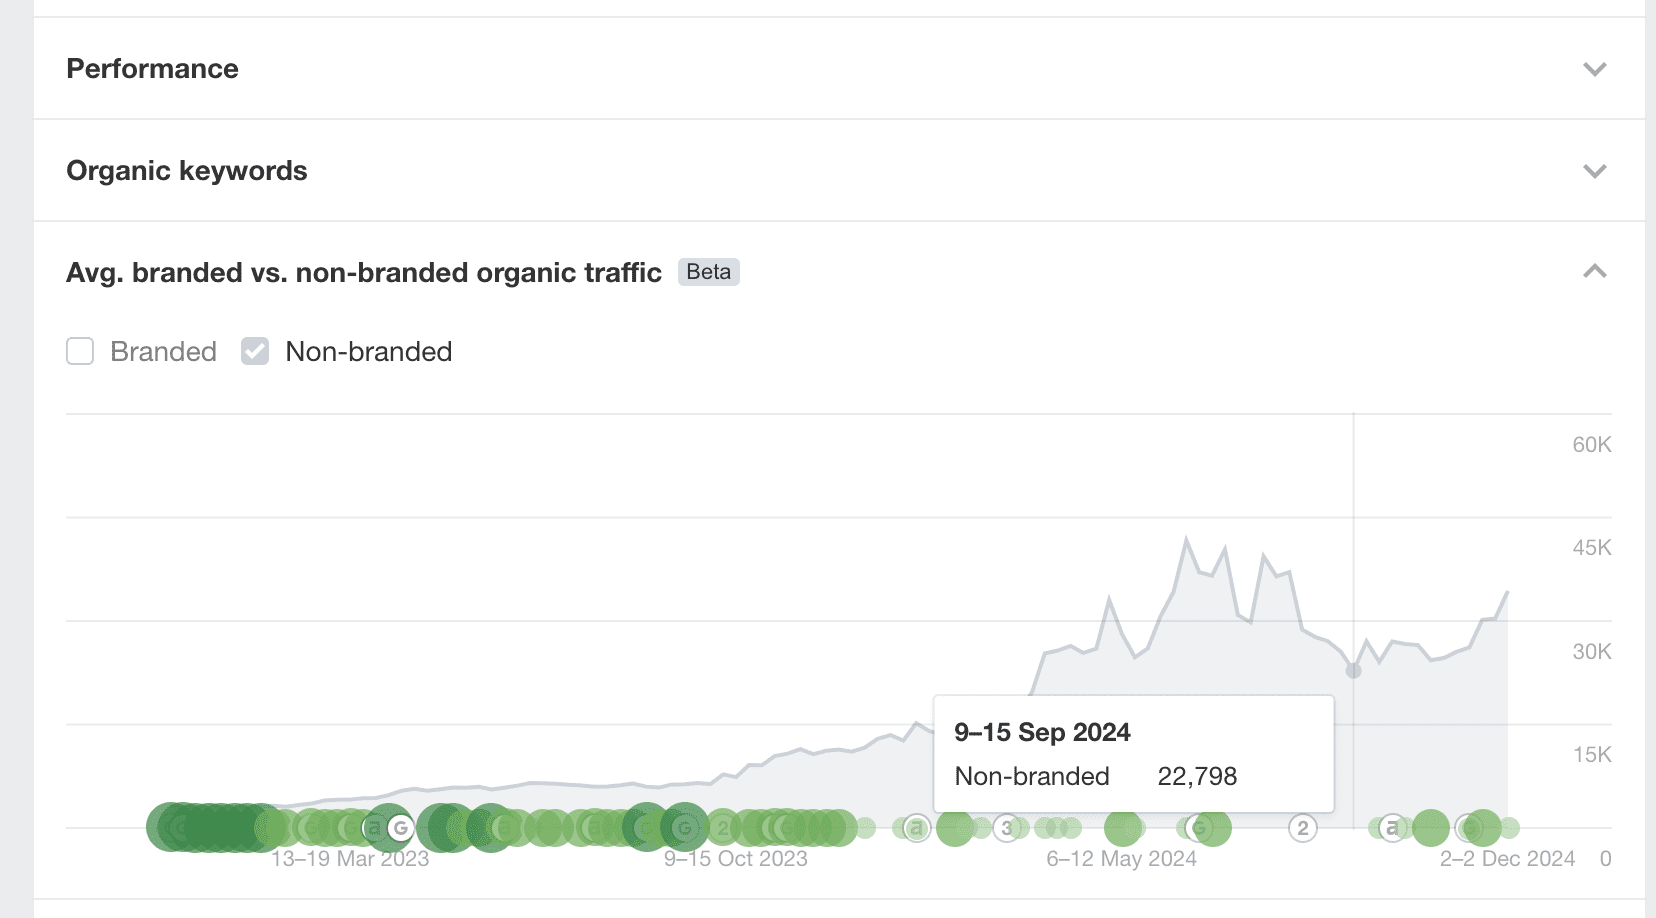Click the number 2 marker near Oct 2023
1656x918 pixels.
pos(723,828)
